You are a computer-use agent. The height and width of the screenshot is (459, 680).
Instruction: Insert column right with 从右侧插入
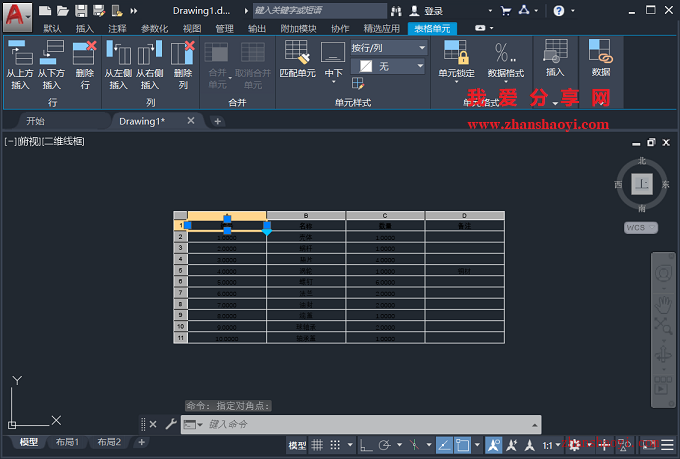click(150, 65)
